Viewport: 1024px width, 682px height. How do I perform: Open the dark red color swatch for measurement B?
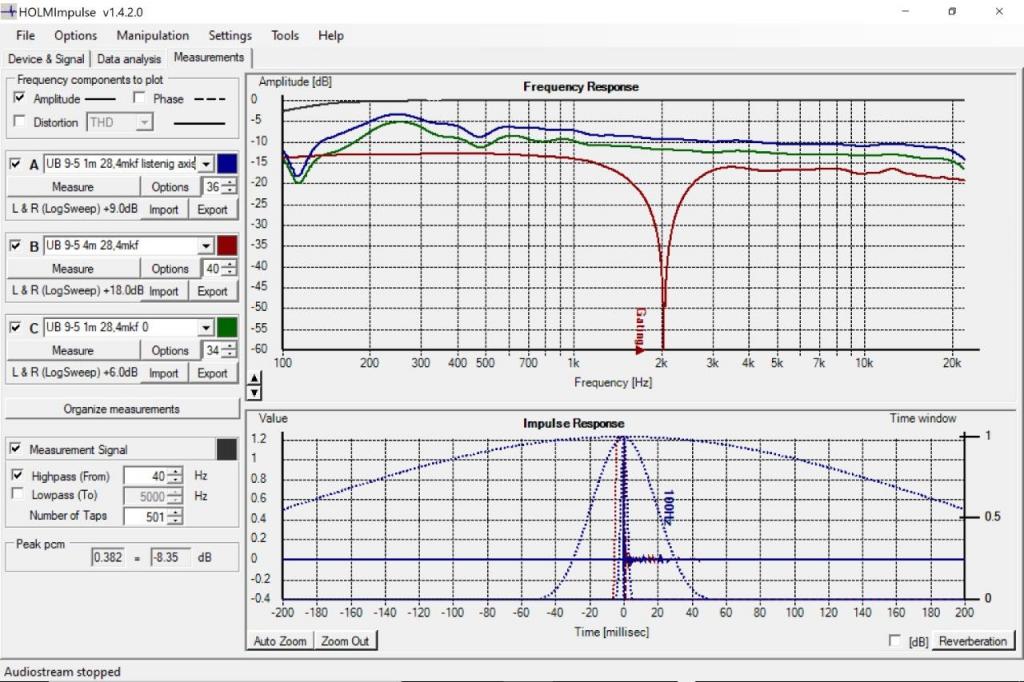[x=227, y=246]
